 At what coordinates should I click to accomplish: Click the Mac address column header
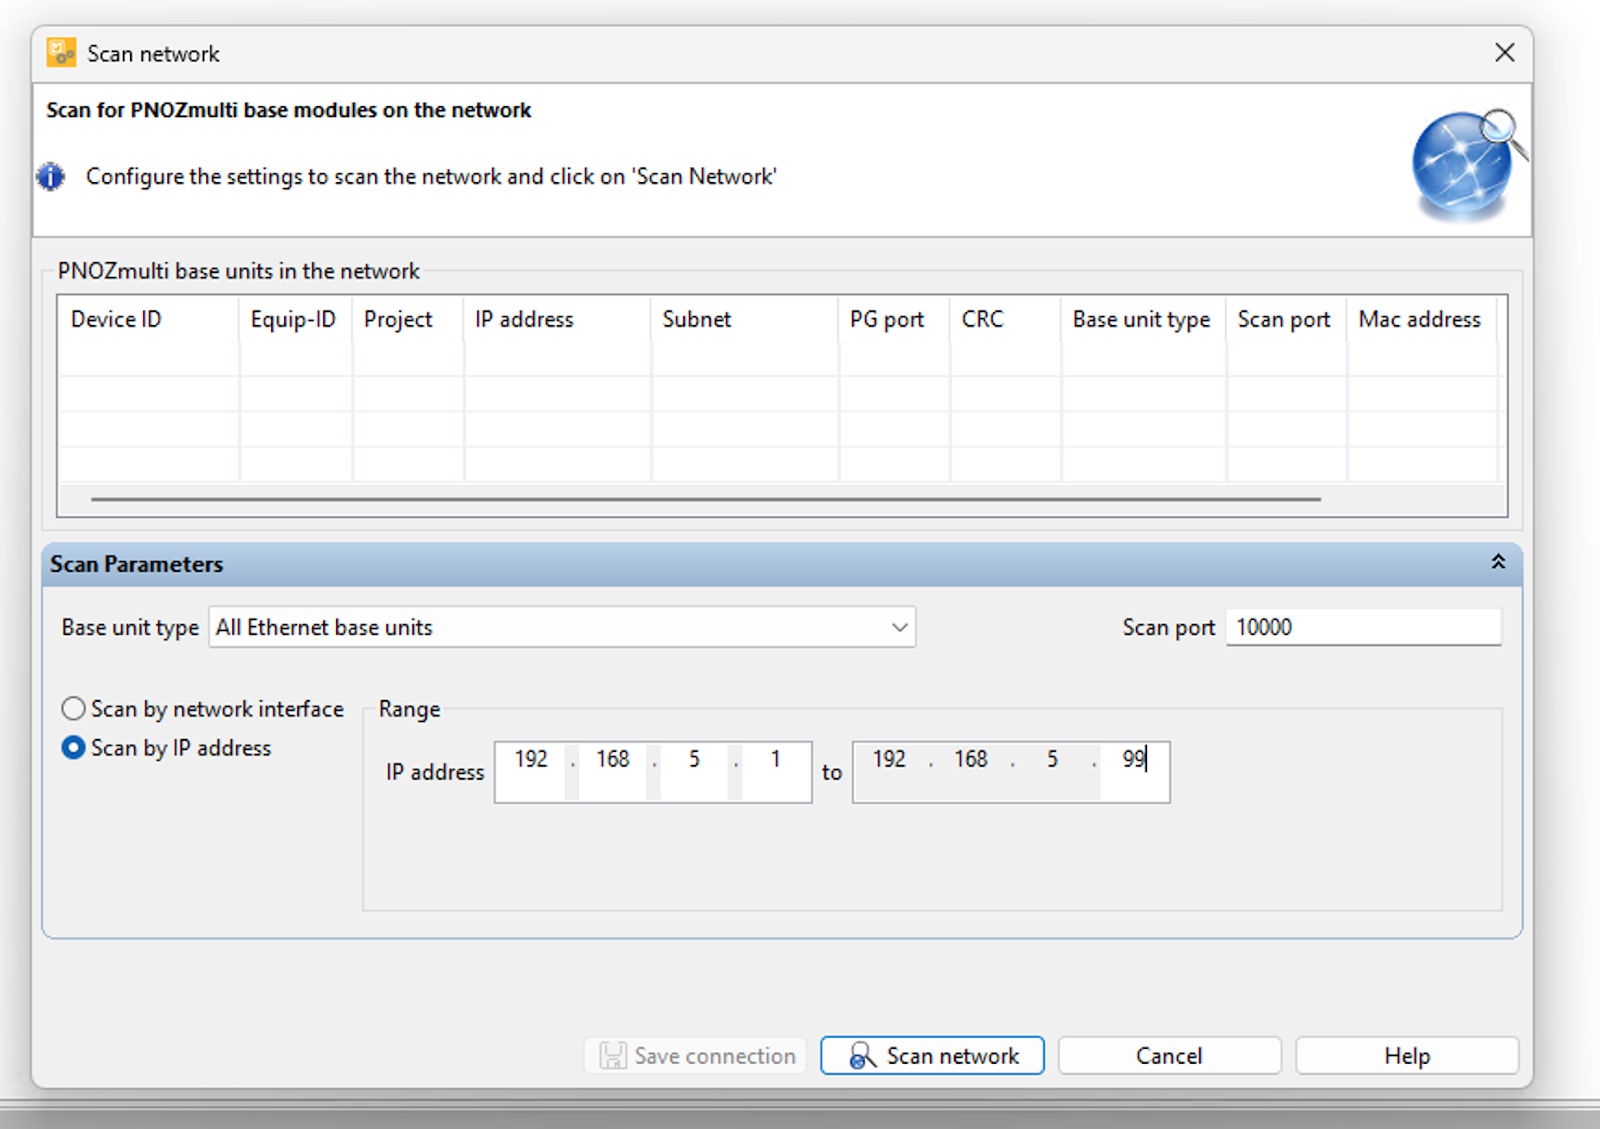point(1421,320)
